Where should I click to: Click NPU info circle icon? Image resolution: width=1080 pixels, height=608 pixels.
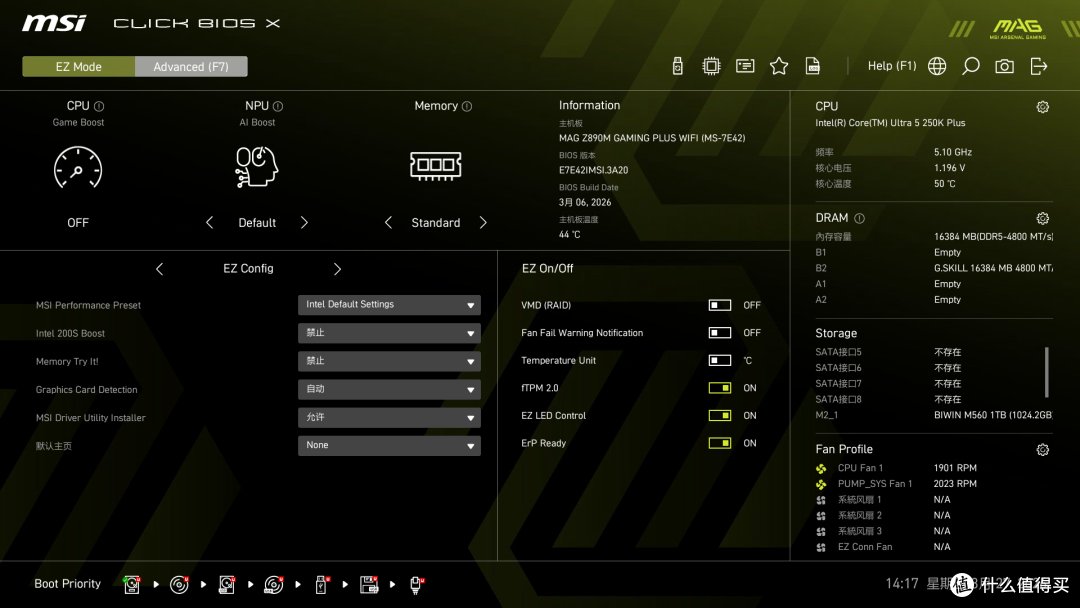tap(278, 106)
